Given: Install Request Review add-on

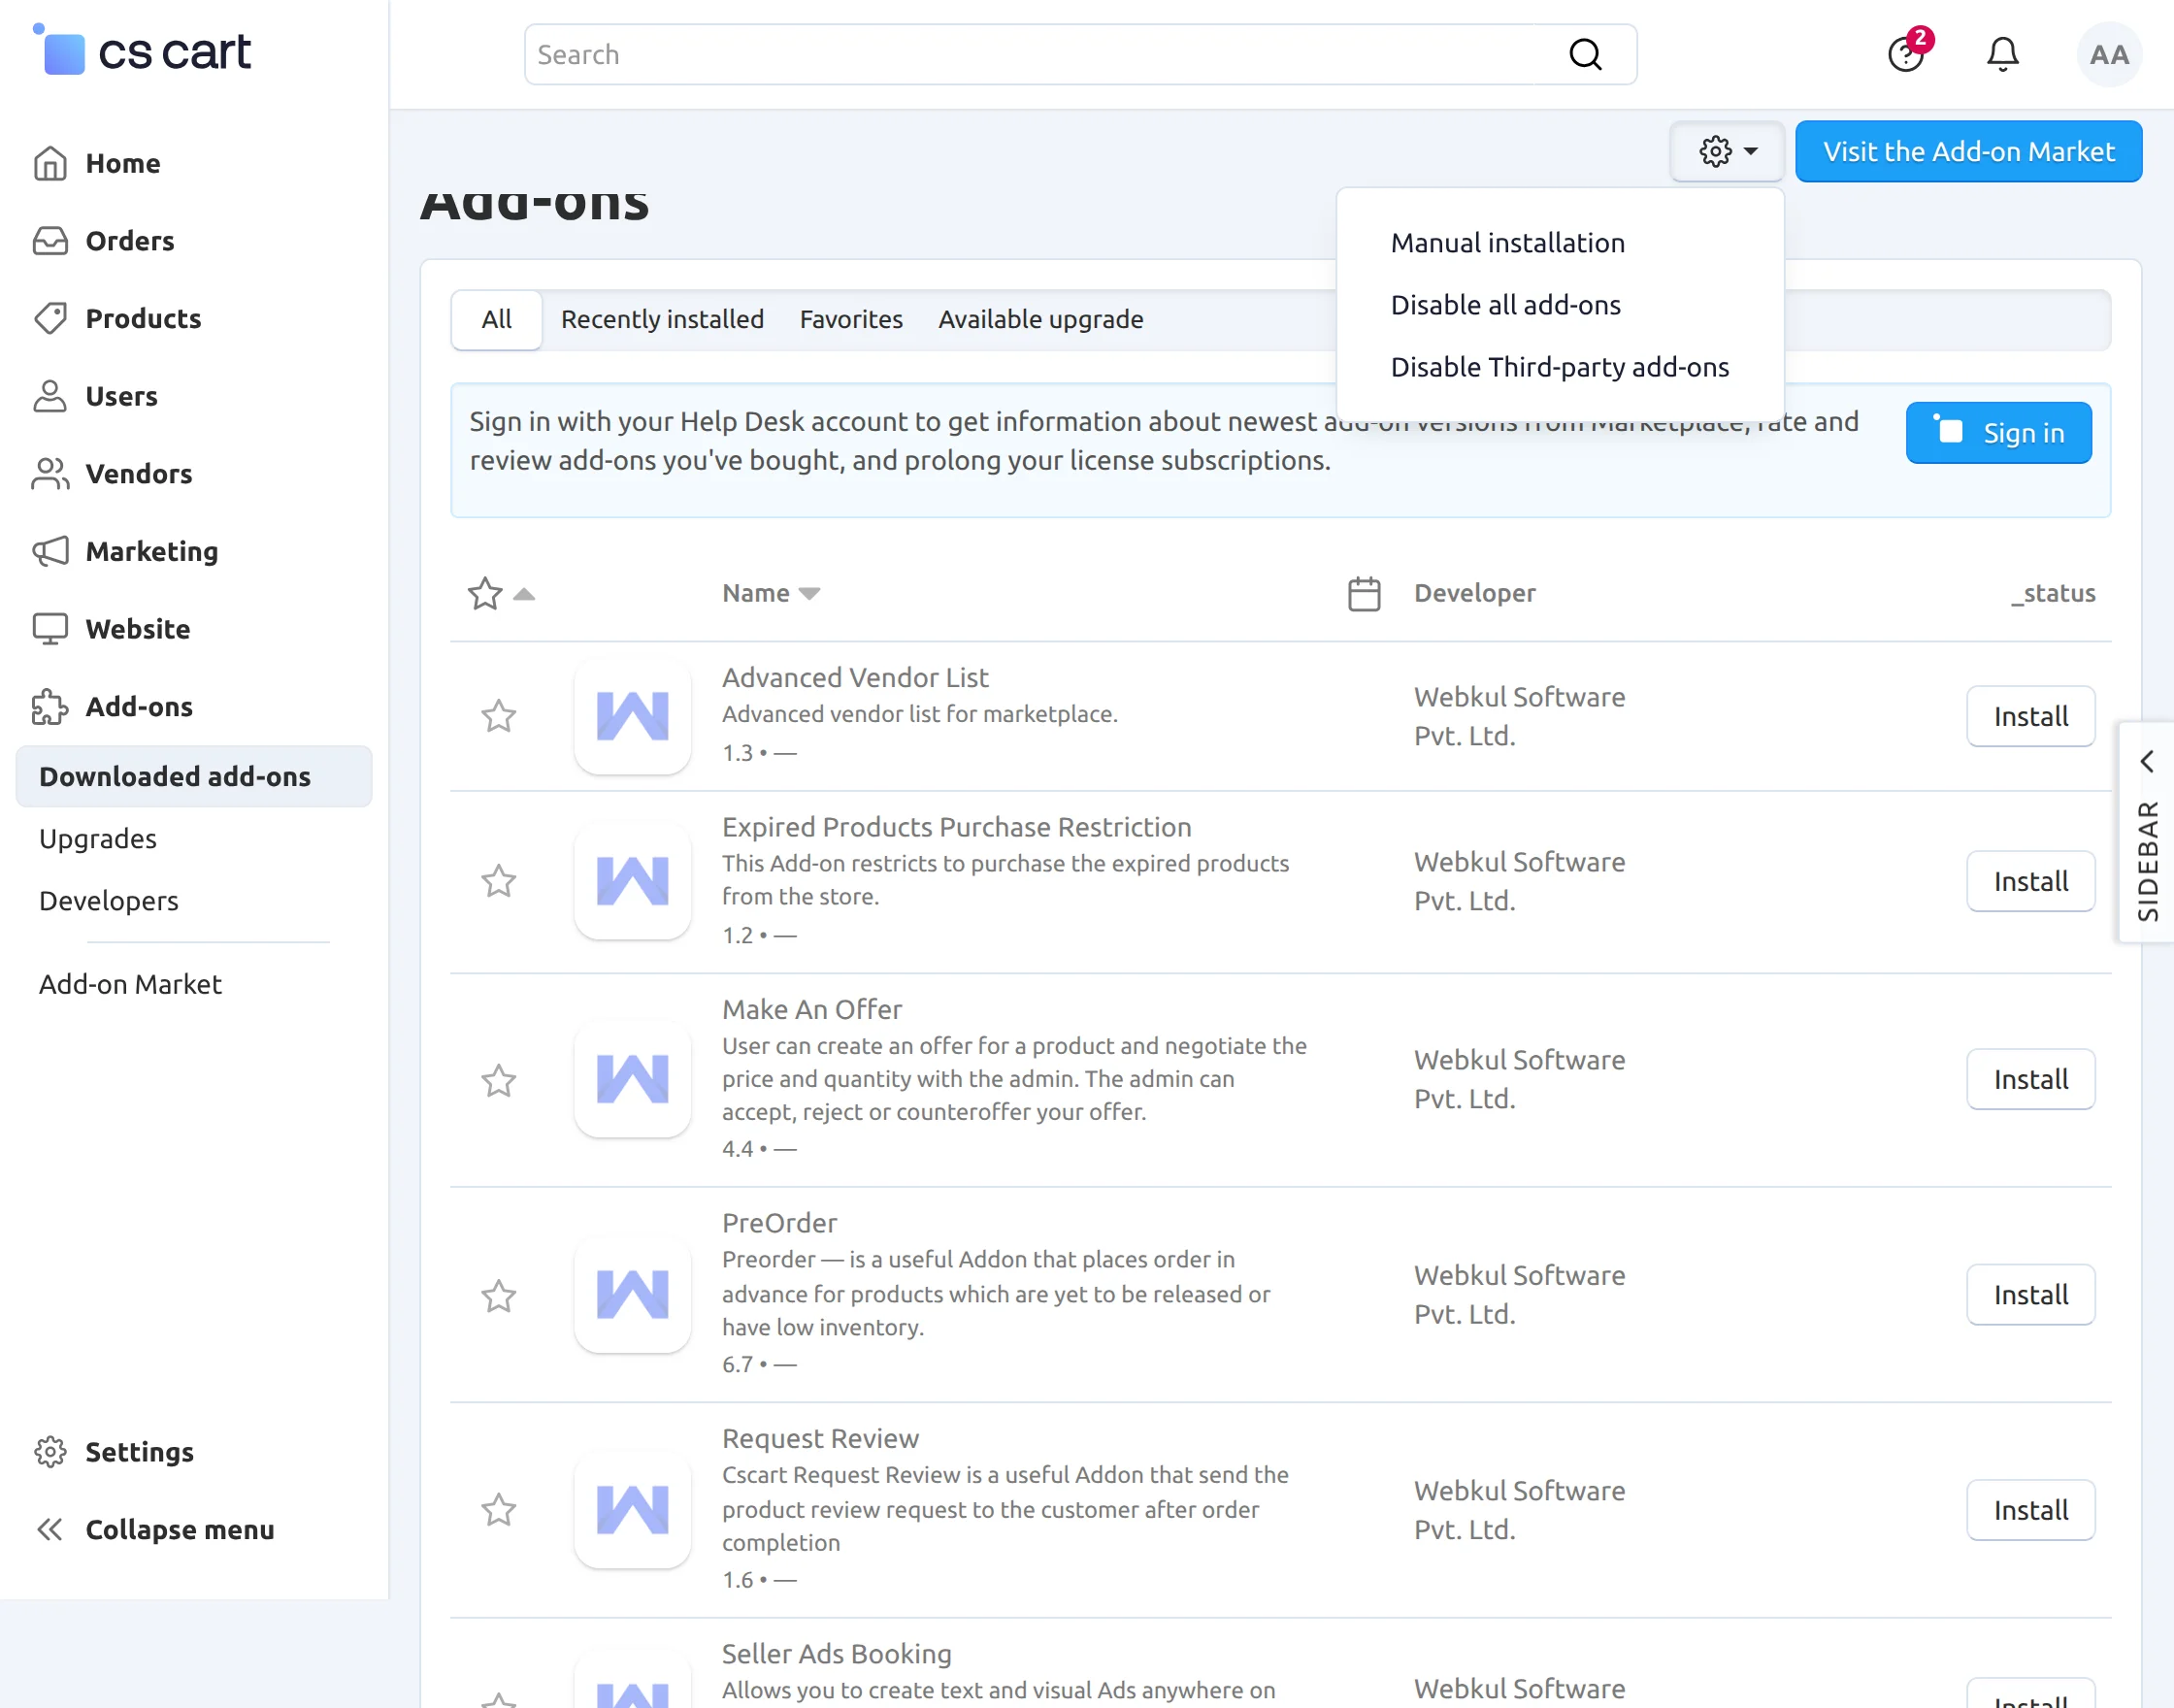Looking at the screenshot, I should (x=2031, y=1510).
